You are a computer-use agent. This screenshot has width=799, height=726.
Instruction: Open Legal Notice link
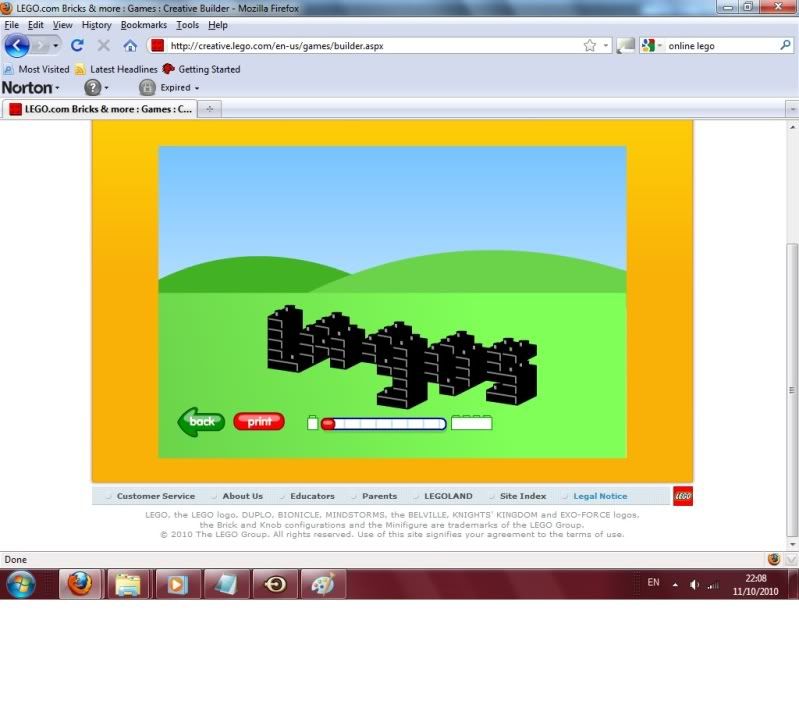[x=600, y=496]
